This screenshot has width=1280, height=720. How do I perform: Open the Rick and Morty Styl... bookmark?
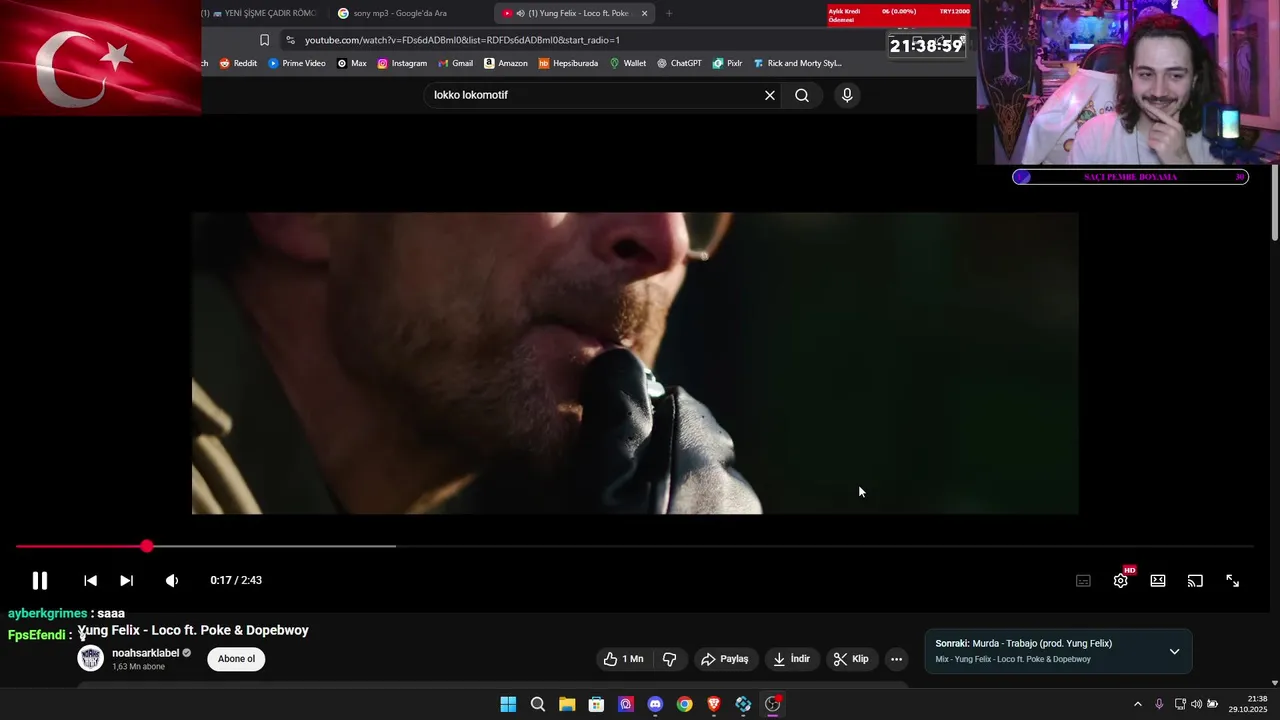pos(797,63)
